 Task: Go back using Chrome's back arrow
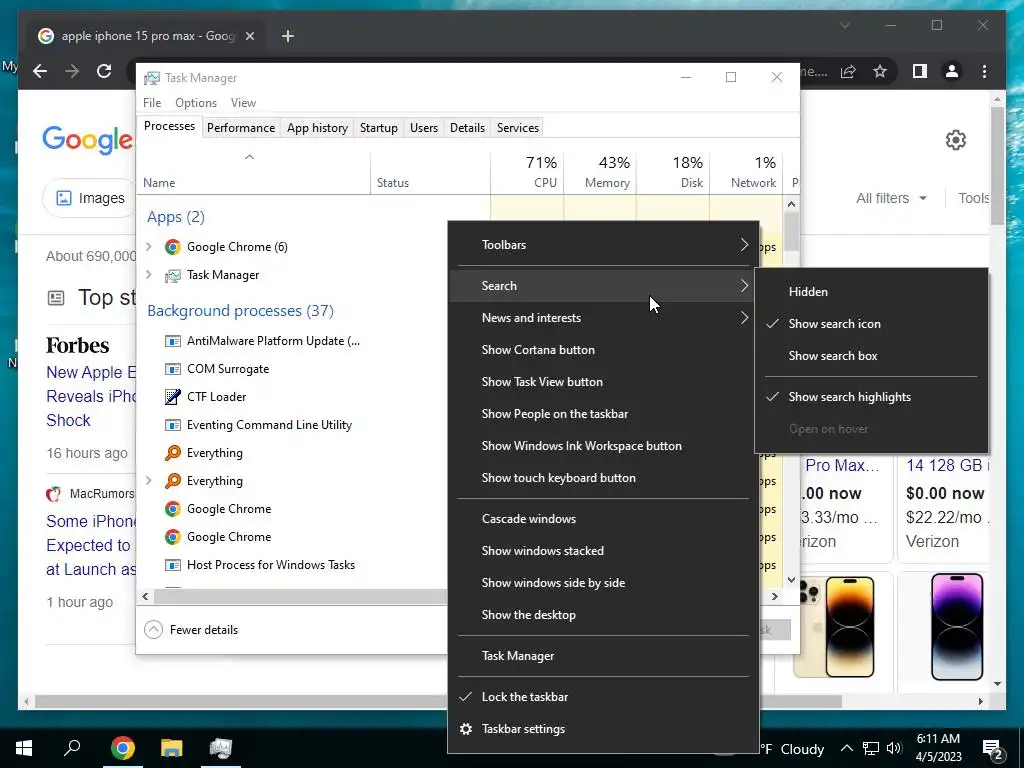[x=40, y=71]
